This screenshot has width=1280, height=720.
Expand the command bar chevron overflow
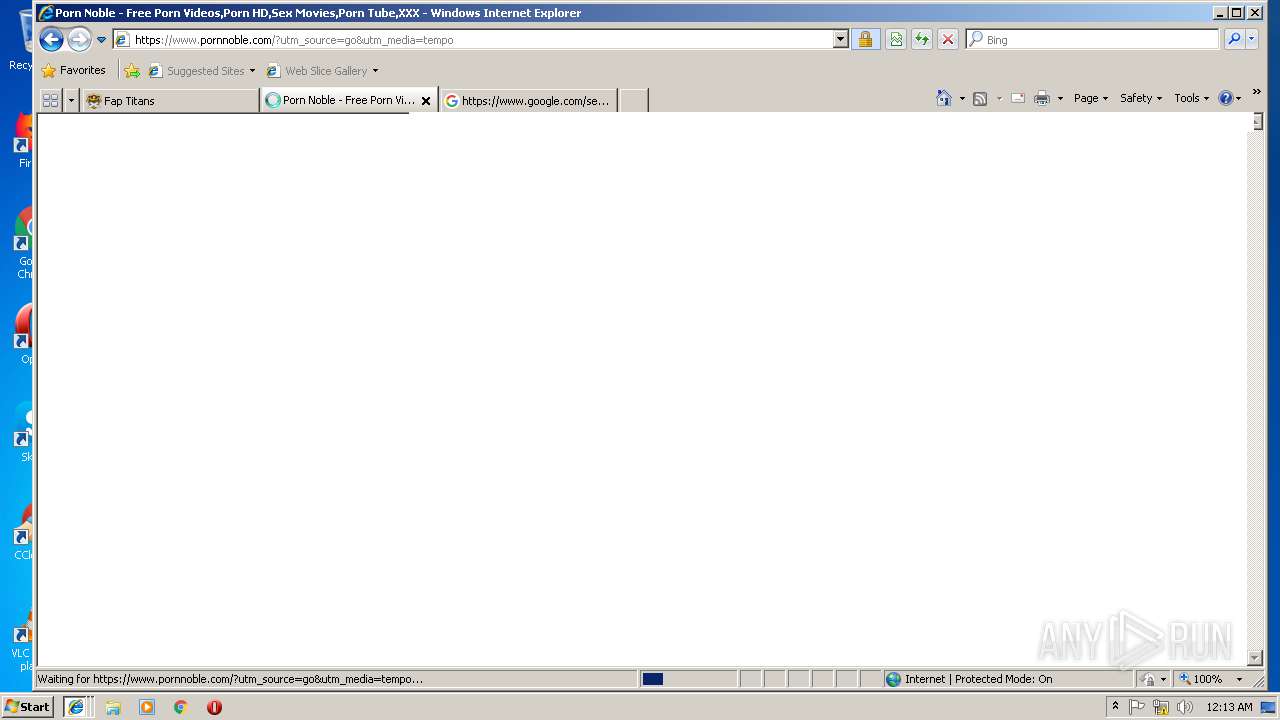click(1256, 93)
